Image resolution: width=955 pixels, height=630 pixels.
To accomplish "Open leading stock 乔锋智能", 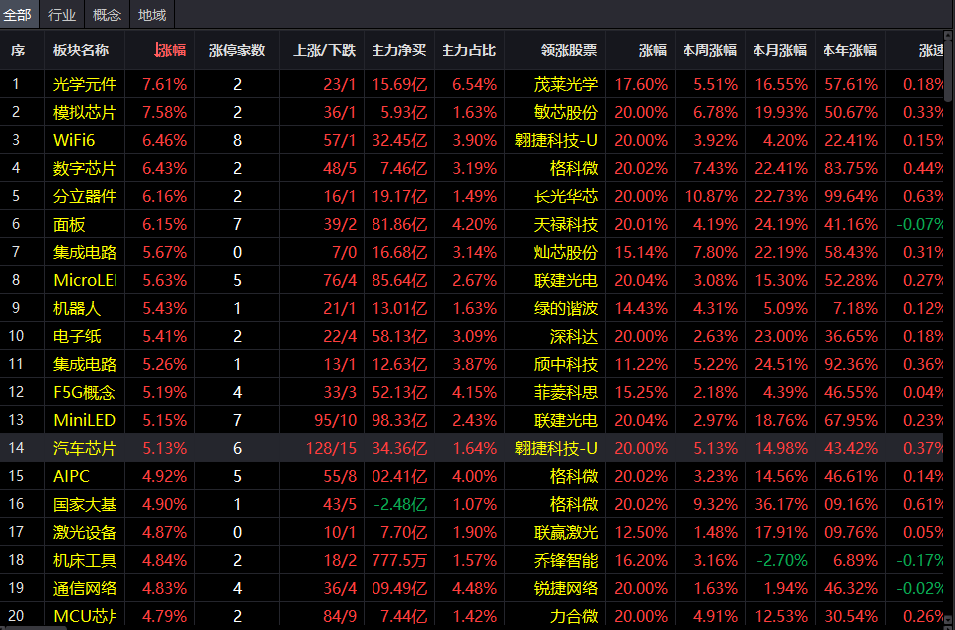I will pos(566,561).
